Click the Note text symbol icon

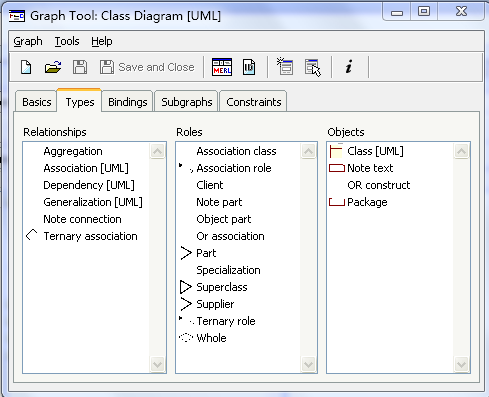click(337, 168)
